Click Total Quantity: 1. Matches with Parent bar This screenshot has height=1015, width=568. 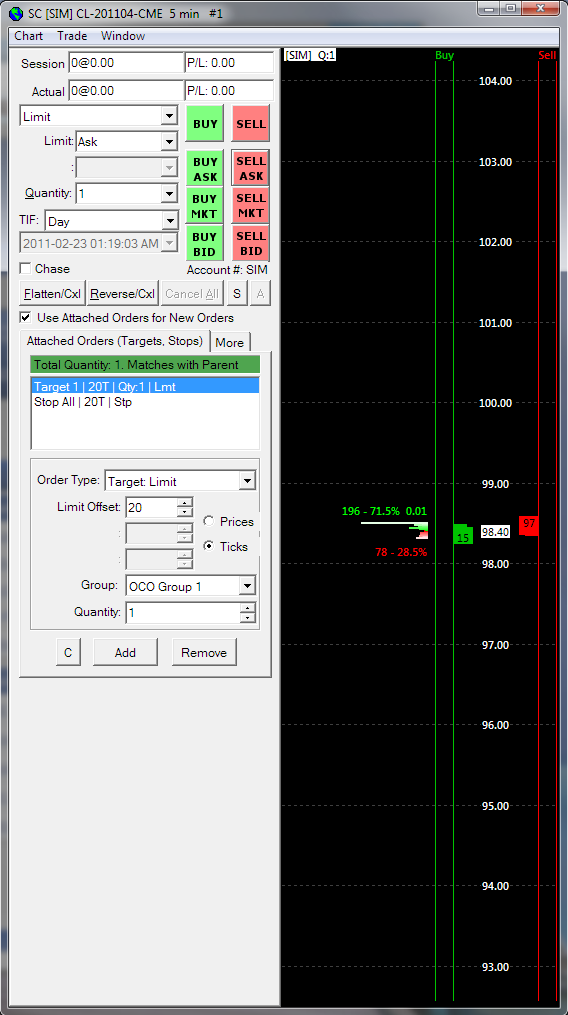(145, 364)
